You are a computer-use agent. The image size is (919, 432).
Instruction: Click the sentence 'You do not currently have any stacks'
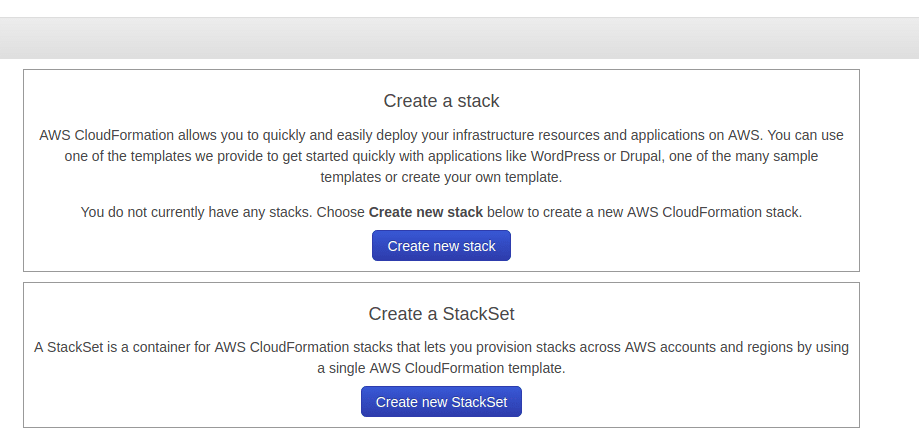(x=196, y=212)
